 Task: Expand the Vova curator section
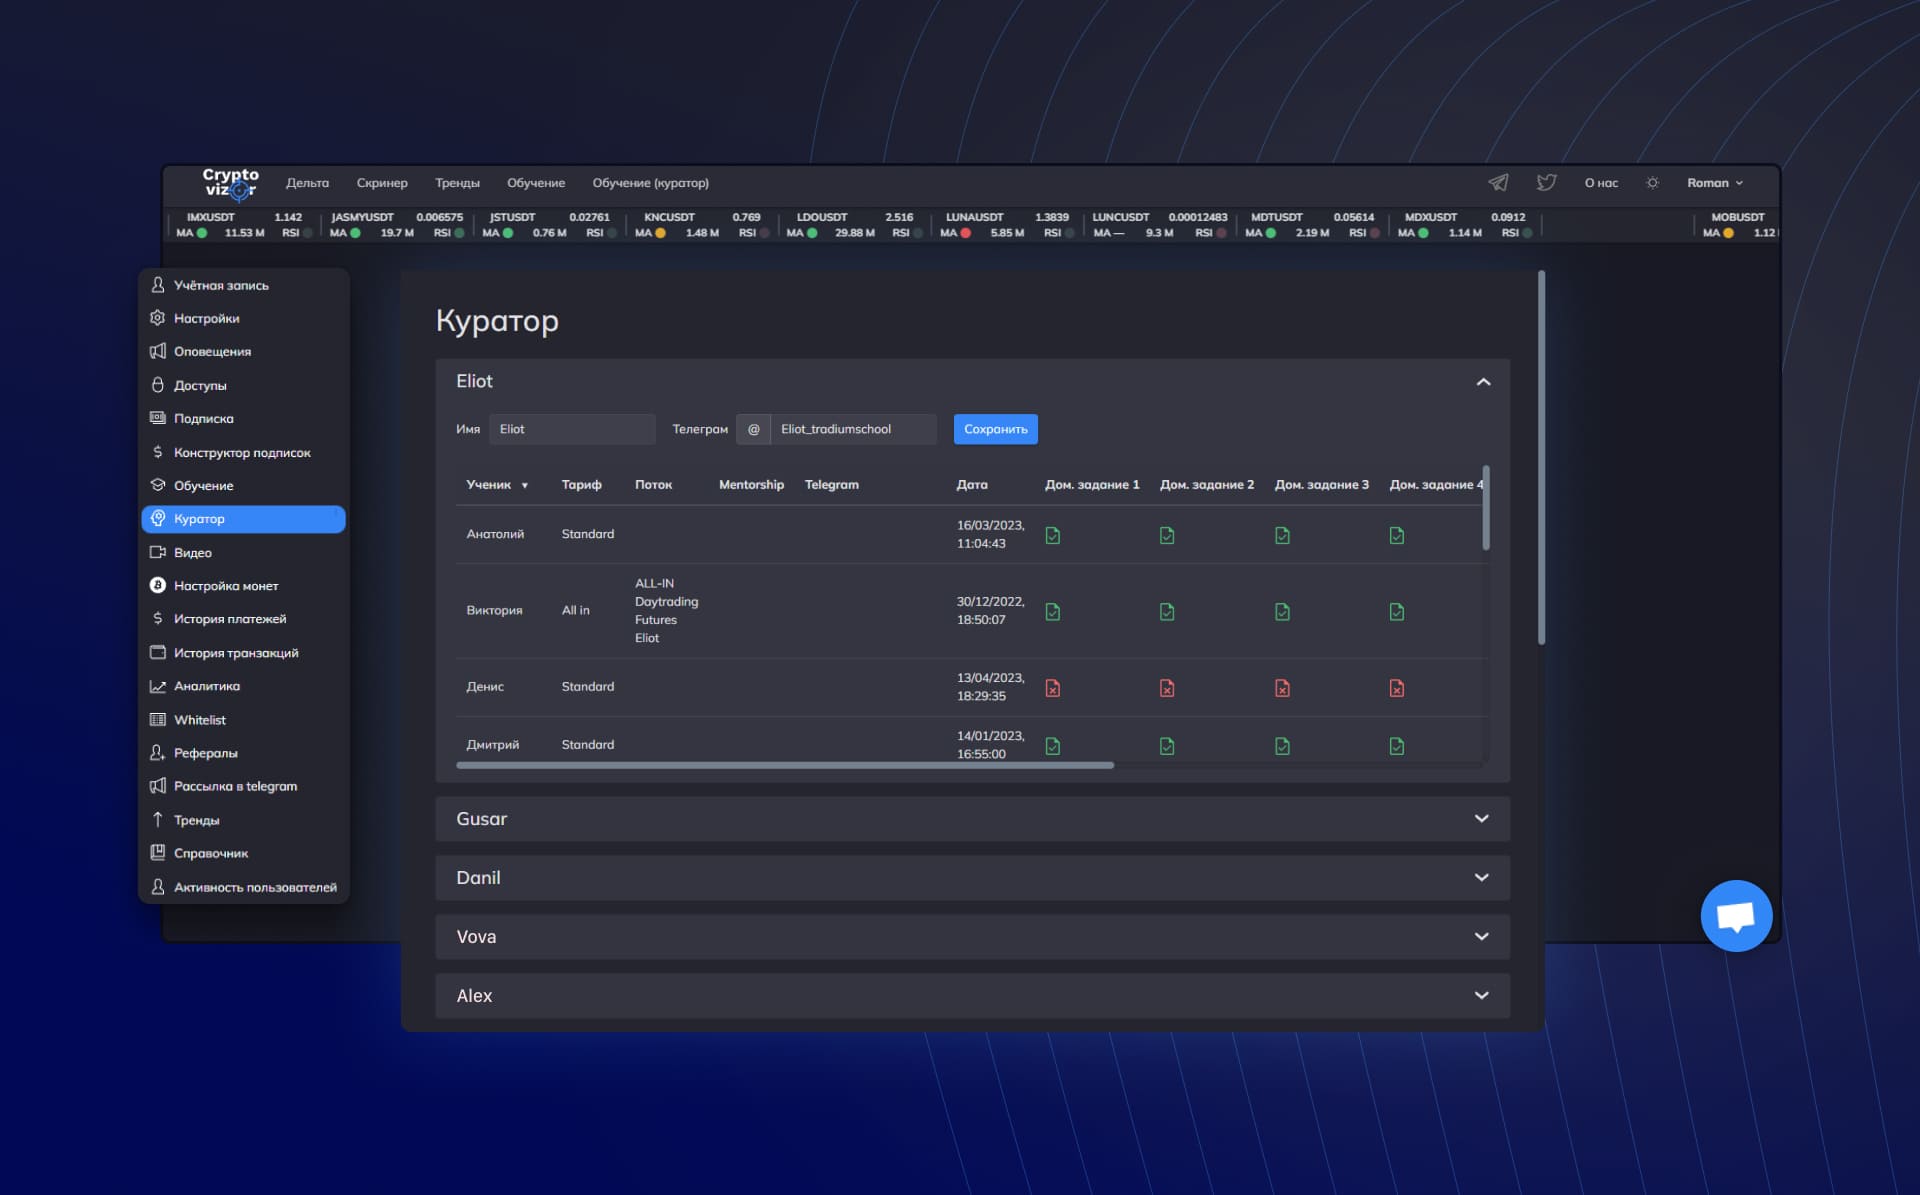[1481, 937]
